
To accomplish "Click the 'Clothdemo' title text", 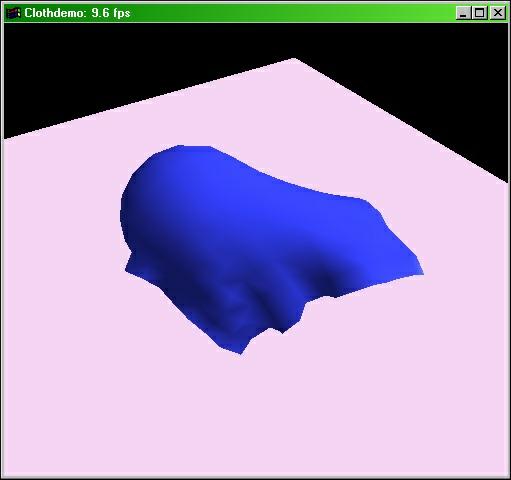I will (55, 13).
